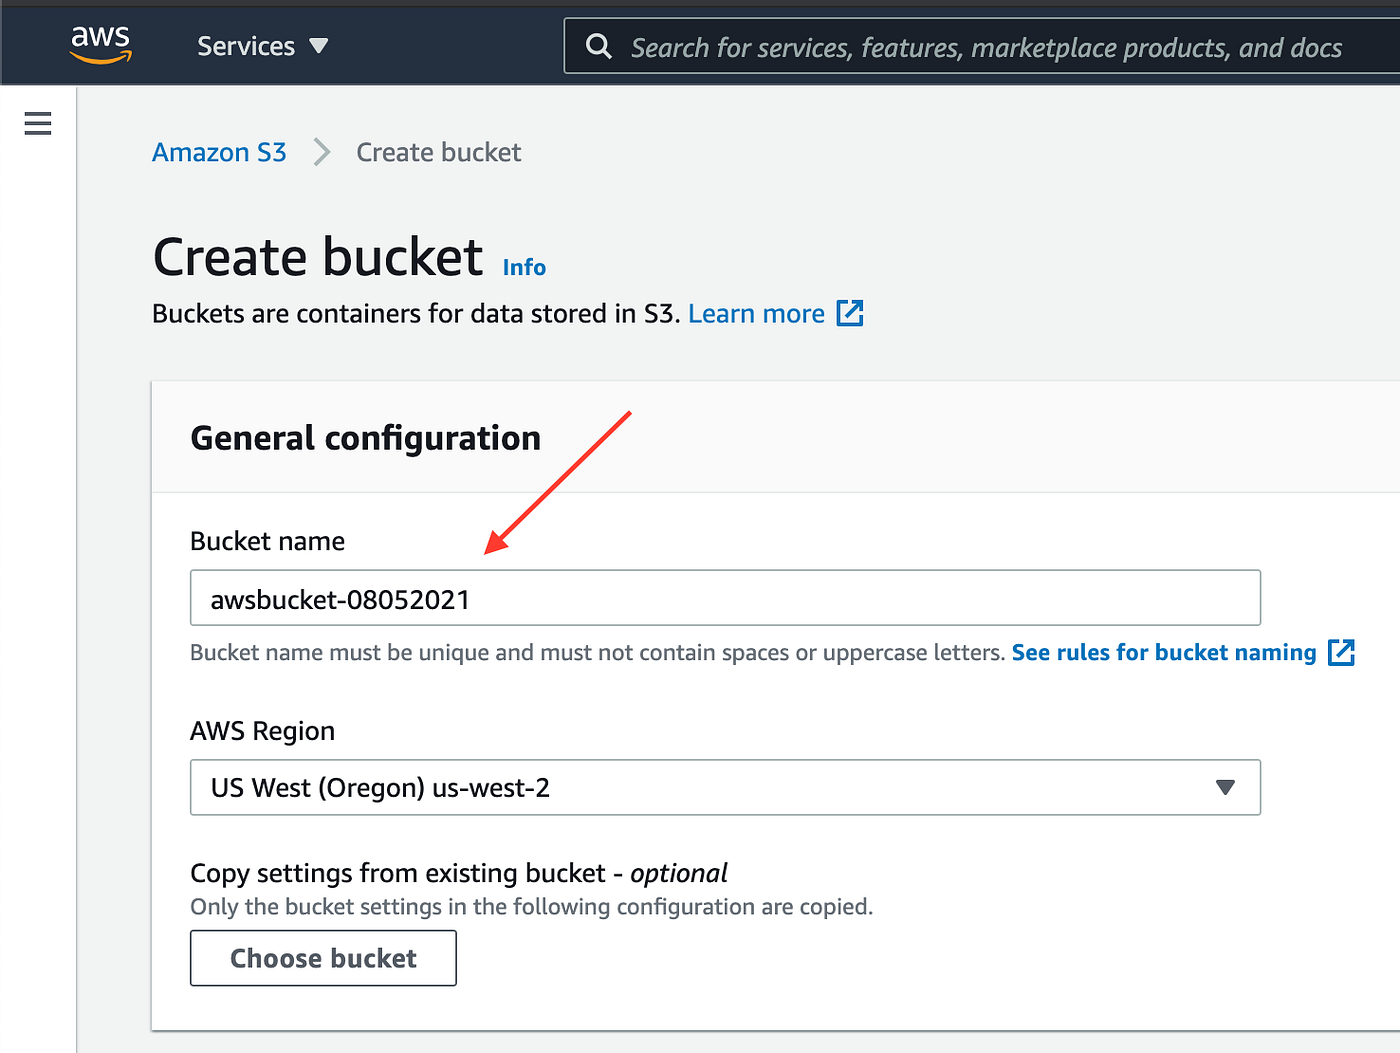Click the AWS Region dropdown chevron
1400x1053 pixels.
pos(1226,788)
